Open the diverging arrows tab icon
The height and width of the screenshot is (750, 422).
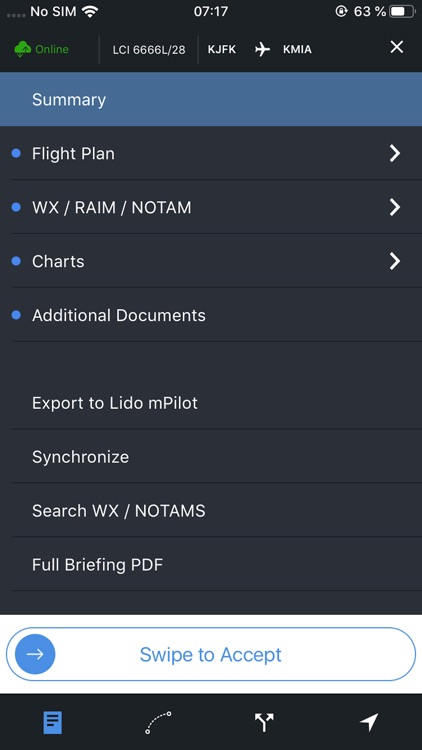pos(264,722)
